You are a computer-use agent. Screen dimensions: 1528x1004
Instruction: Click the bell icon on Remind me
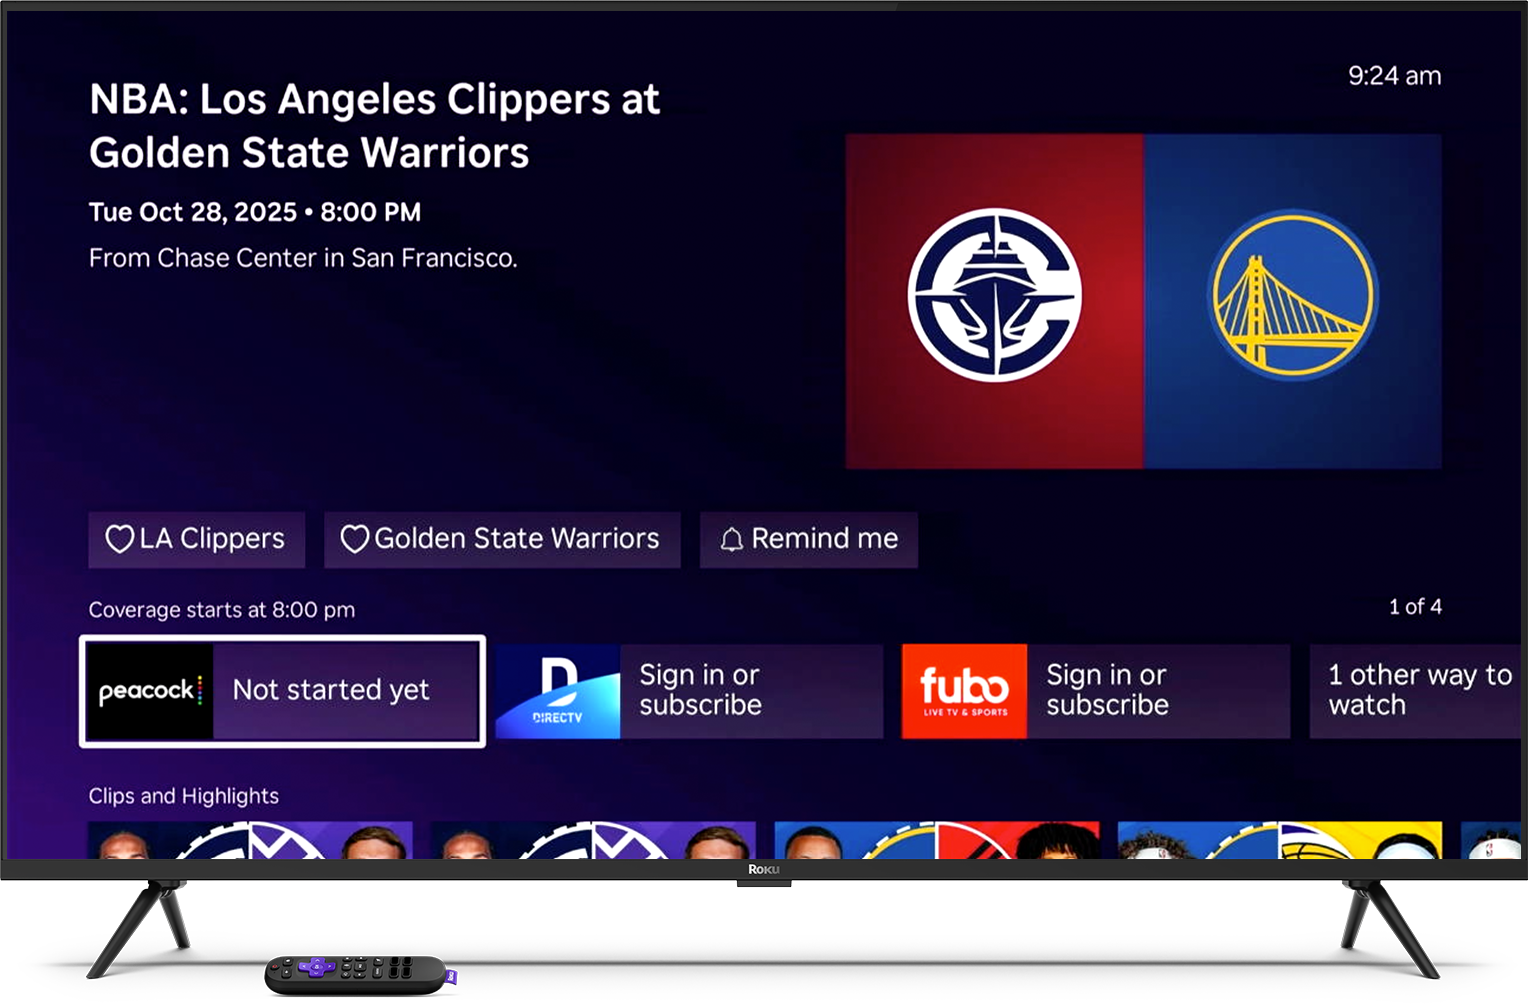click(731, 539)
